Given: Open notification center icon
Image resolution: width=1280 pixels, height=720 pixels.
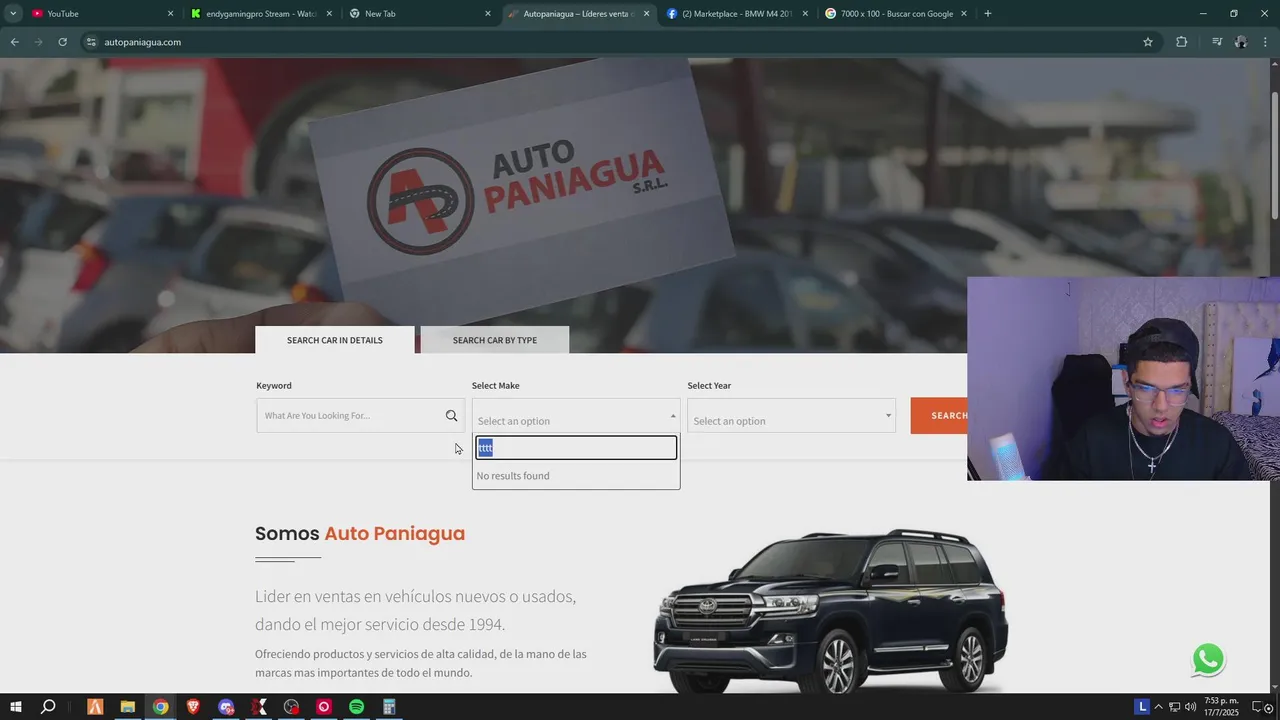Looking at the screenshot, I should [x=1259, y=707].
